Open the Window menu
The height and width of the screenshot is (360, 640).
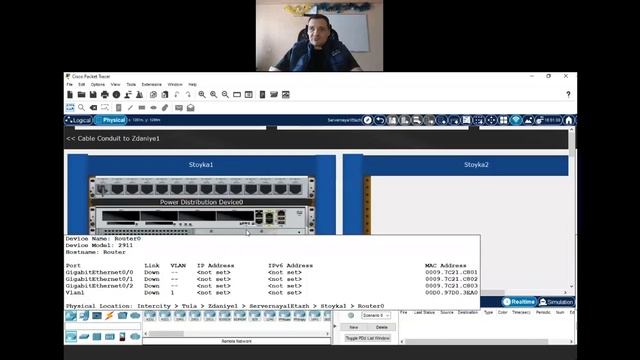(x=175, y=84)
